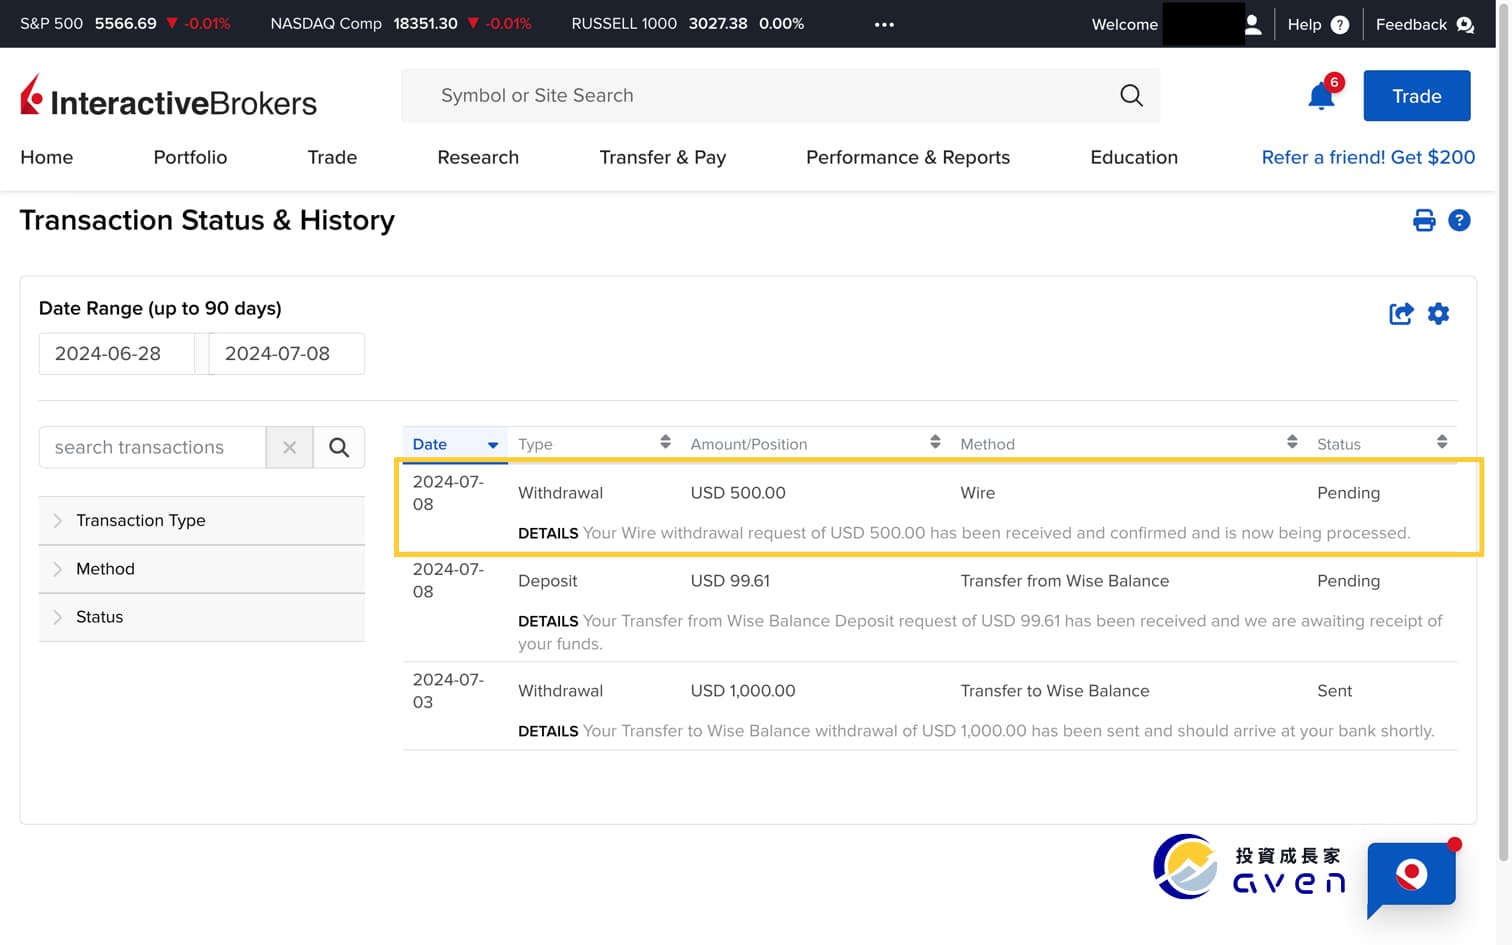The image size is (1512, 945).
Task: Click the start date field 2024-06-28
Action: 118,354
